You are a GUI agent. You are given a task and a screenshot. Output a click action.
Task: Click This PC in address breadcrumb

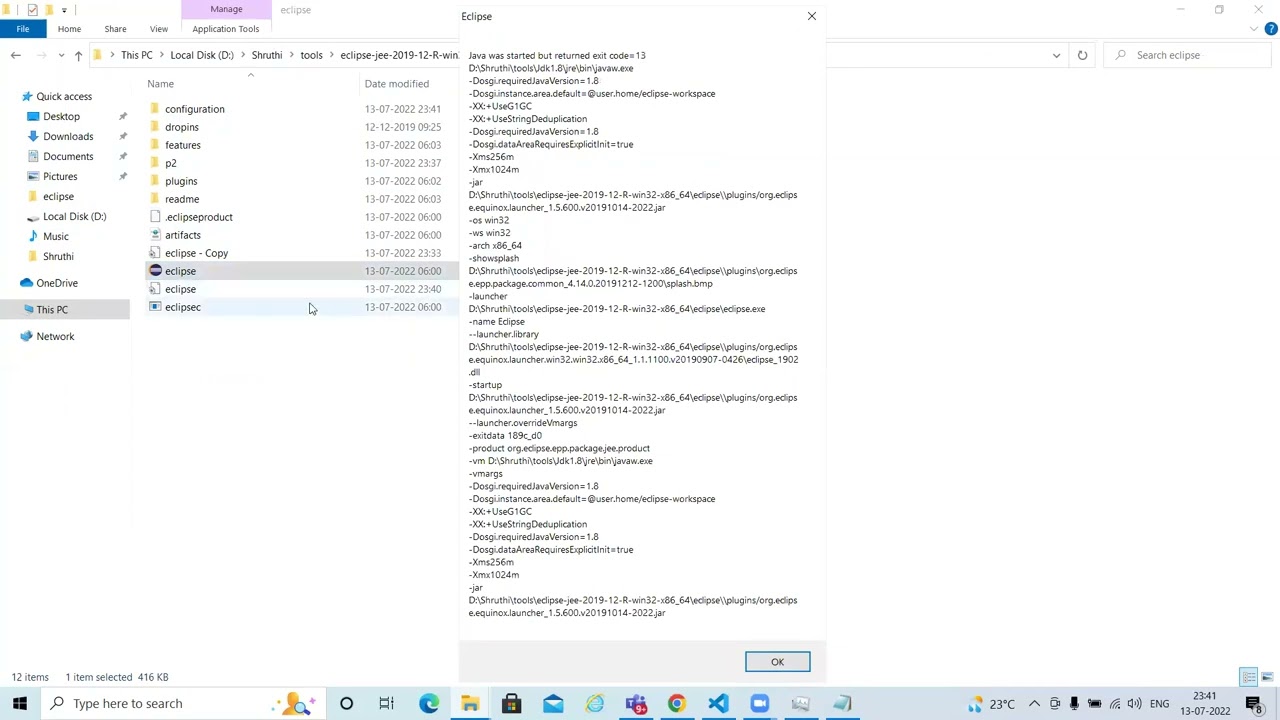tap(137, 55)
